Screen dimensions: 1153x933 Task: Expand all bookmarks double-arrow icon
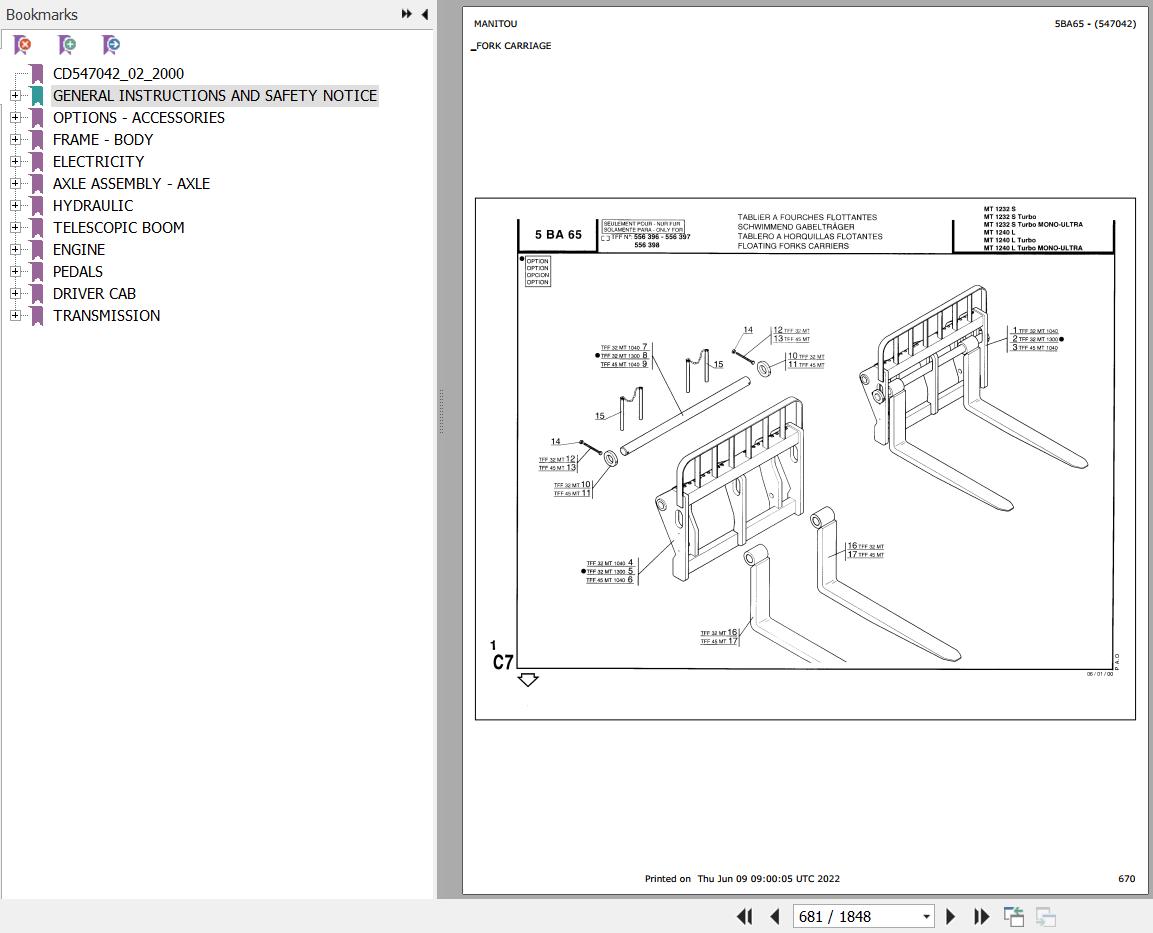pos(407,14)
